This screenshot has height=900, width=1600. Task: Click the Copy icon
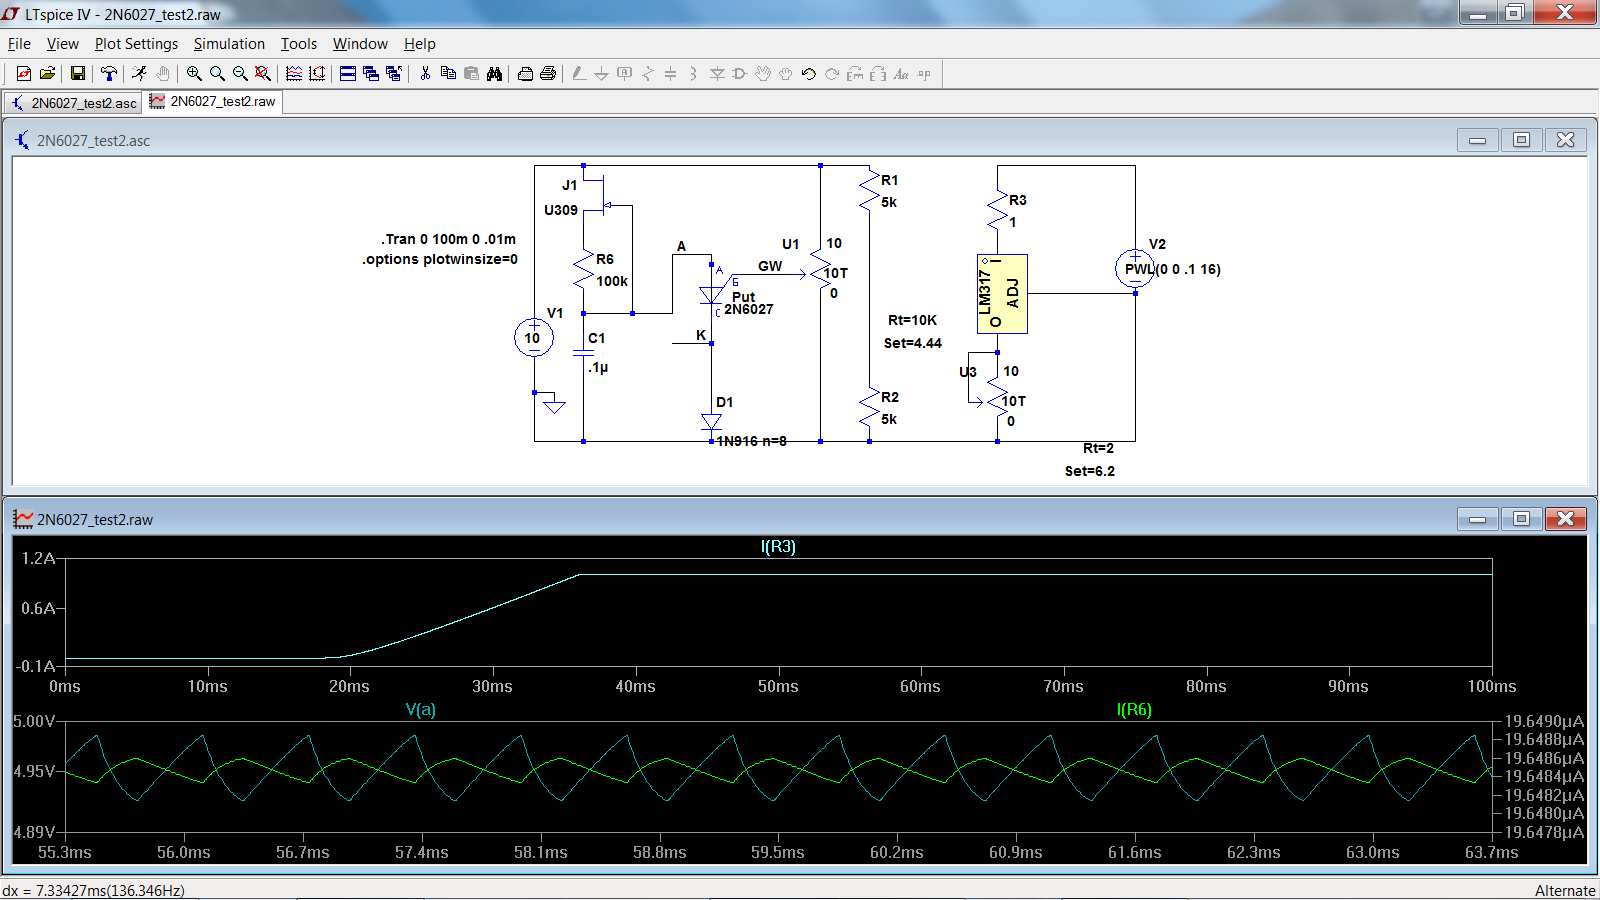[x=448, y=74]
